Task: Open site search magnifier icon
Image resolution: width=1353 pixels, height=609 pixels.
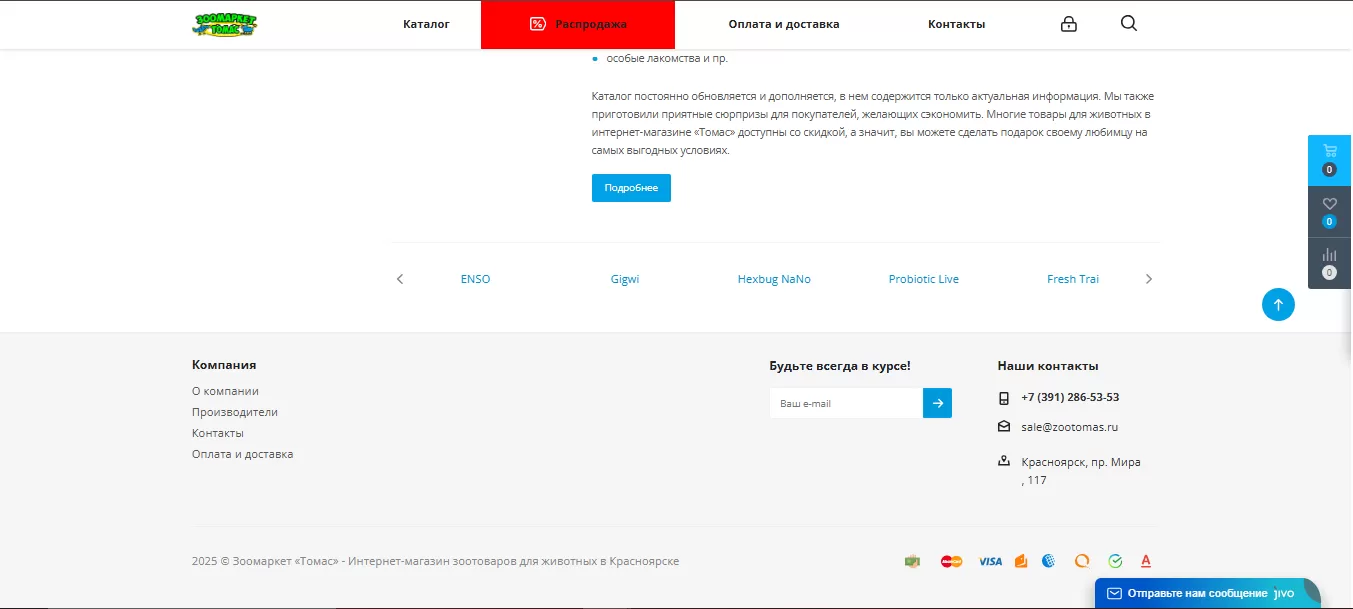Action: point(1128,24)
